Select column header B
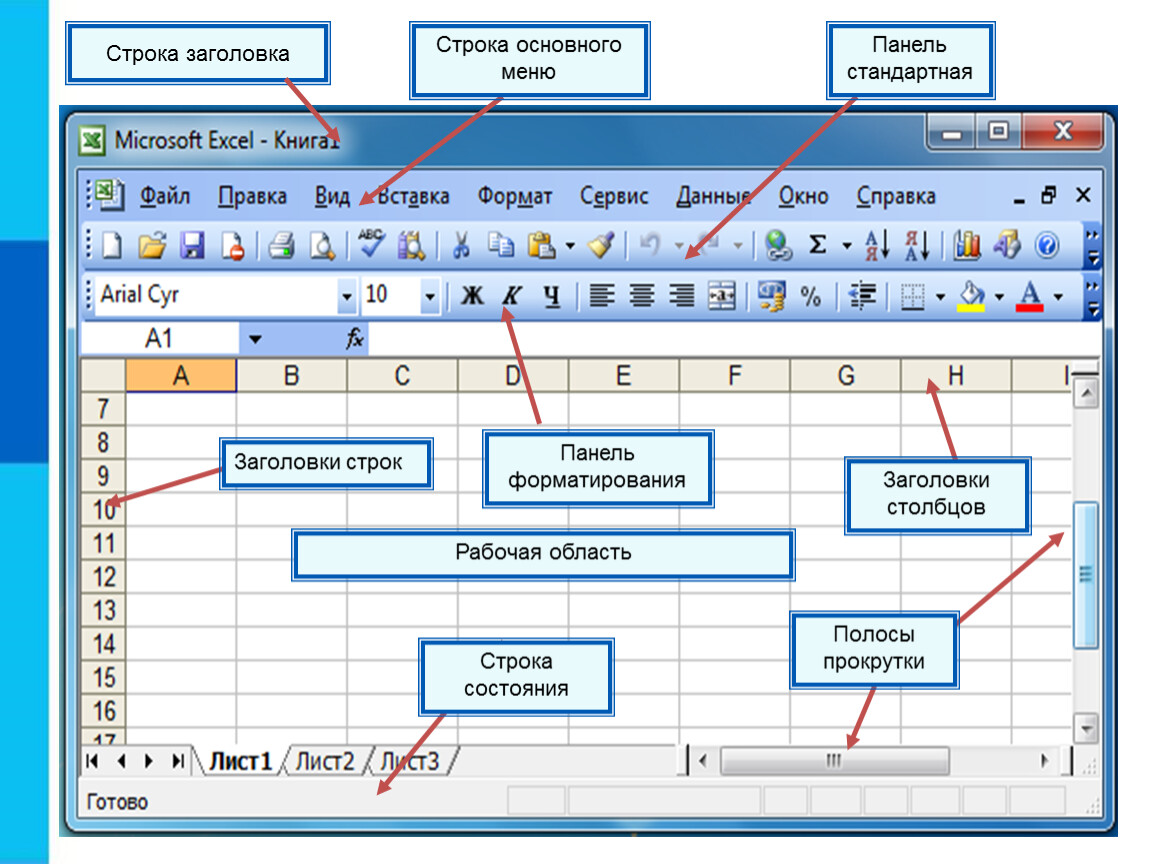Viewport: 1150px width, 864px height. [291, 376]
